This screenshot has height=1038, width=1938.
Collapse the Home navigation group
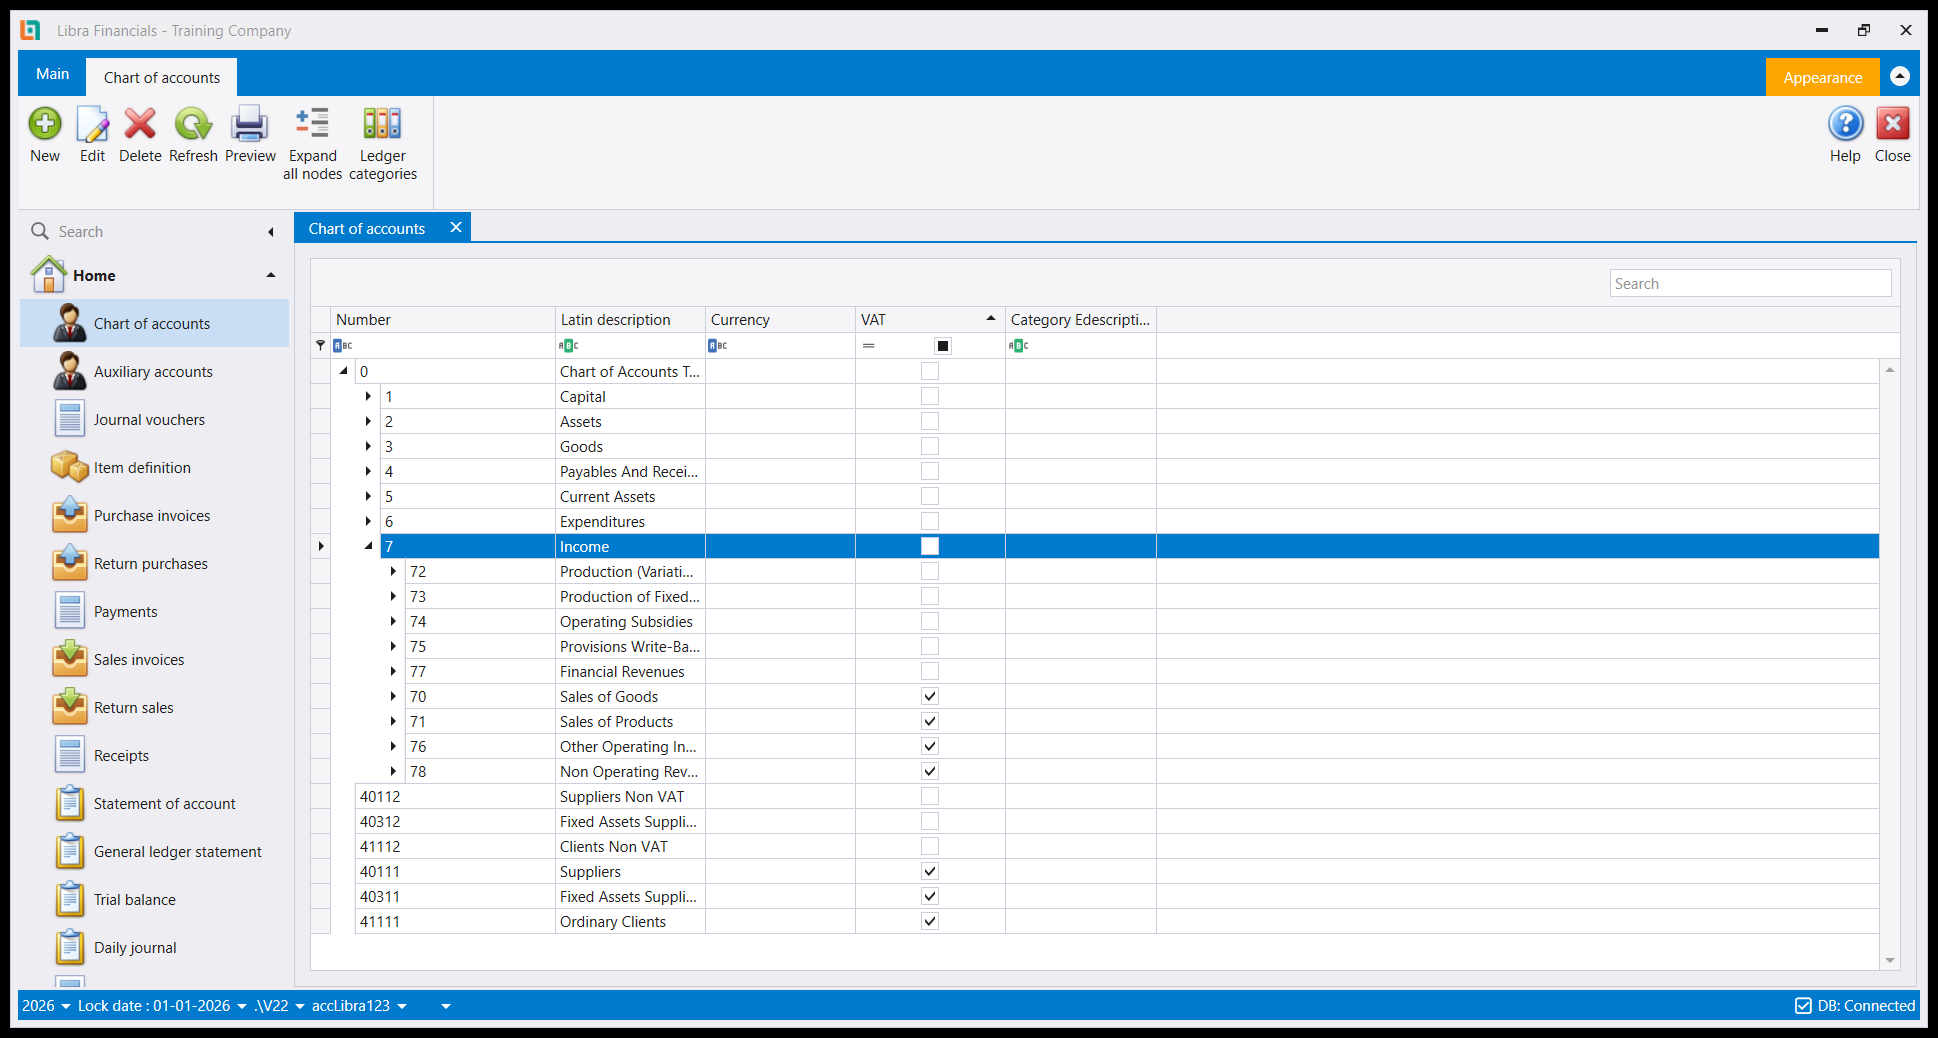coord(271,275)
